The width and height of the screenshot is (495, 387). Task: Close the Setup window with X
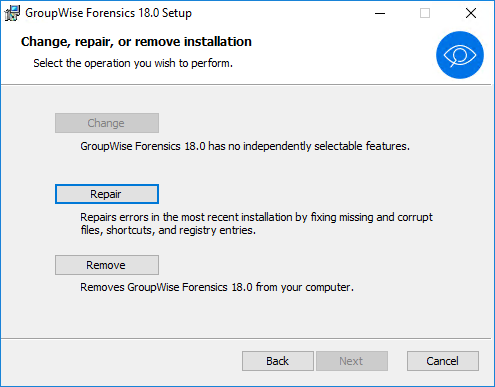point(471,13)
